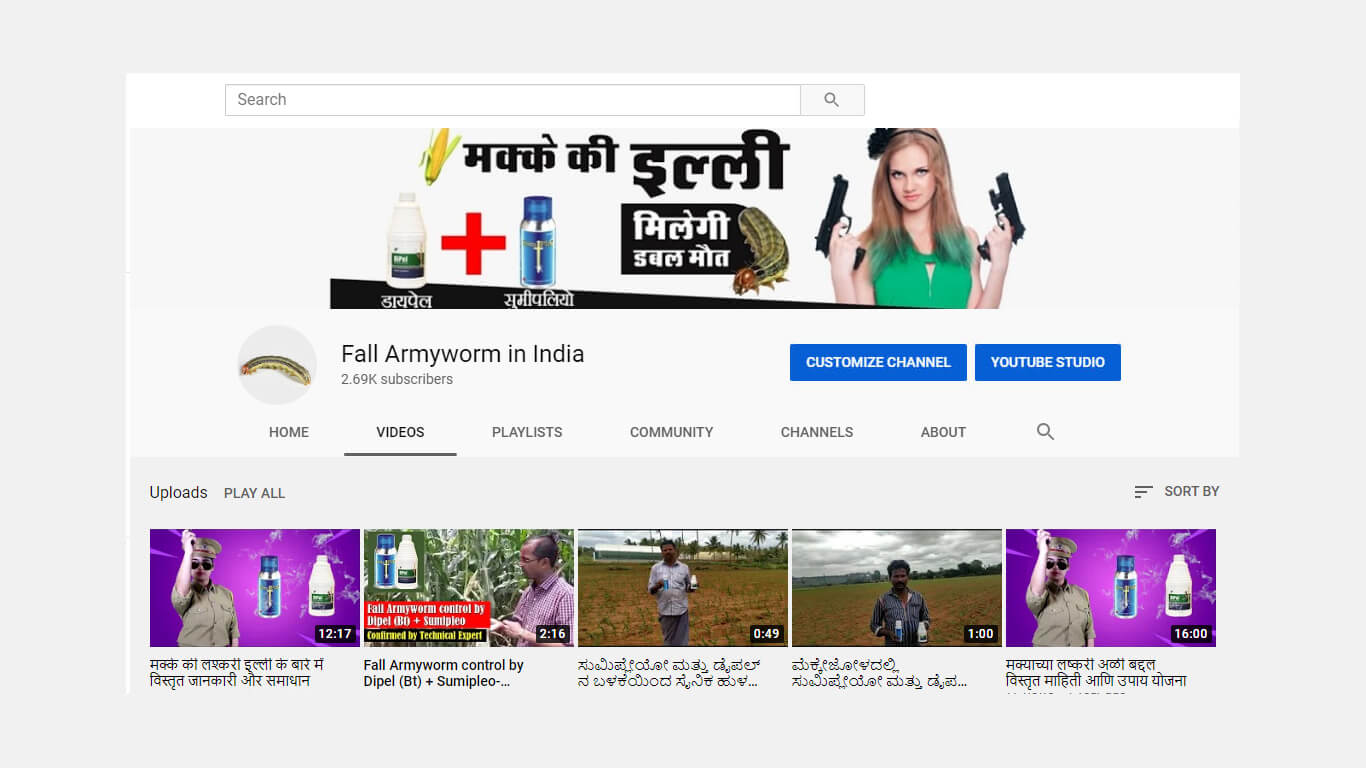Open the Playlists tab
This screenshot has width=1366, height=768.
coord(527,432)
